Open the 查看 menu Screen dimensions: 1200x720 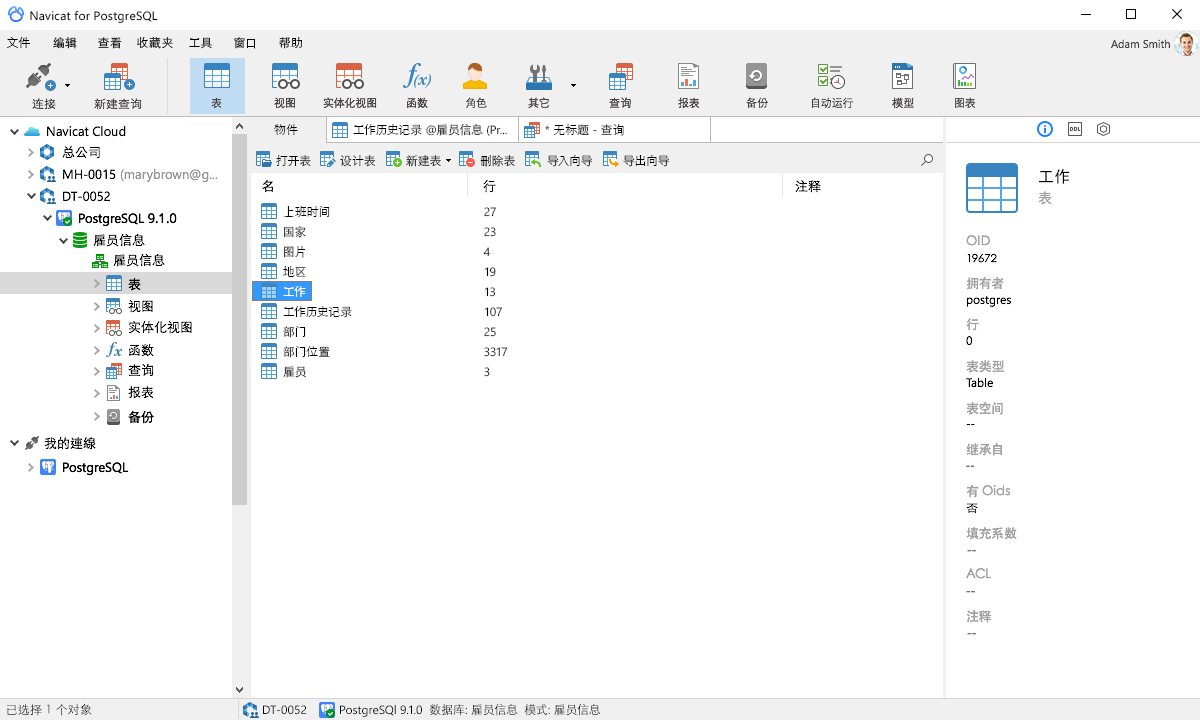point(110,43)
